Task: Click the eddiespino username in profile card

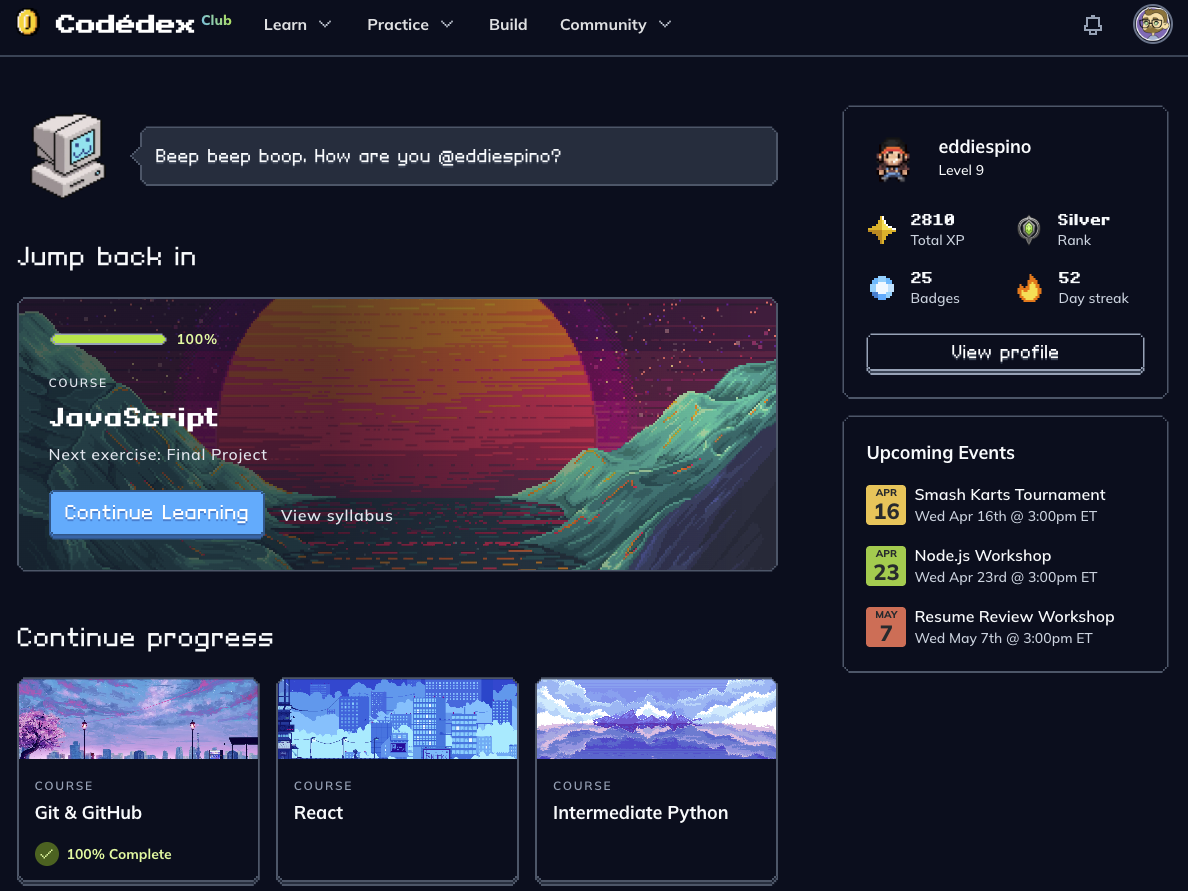Action: coord(984,147)
